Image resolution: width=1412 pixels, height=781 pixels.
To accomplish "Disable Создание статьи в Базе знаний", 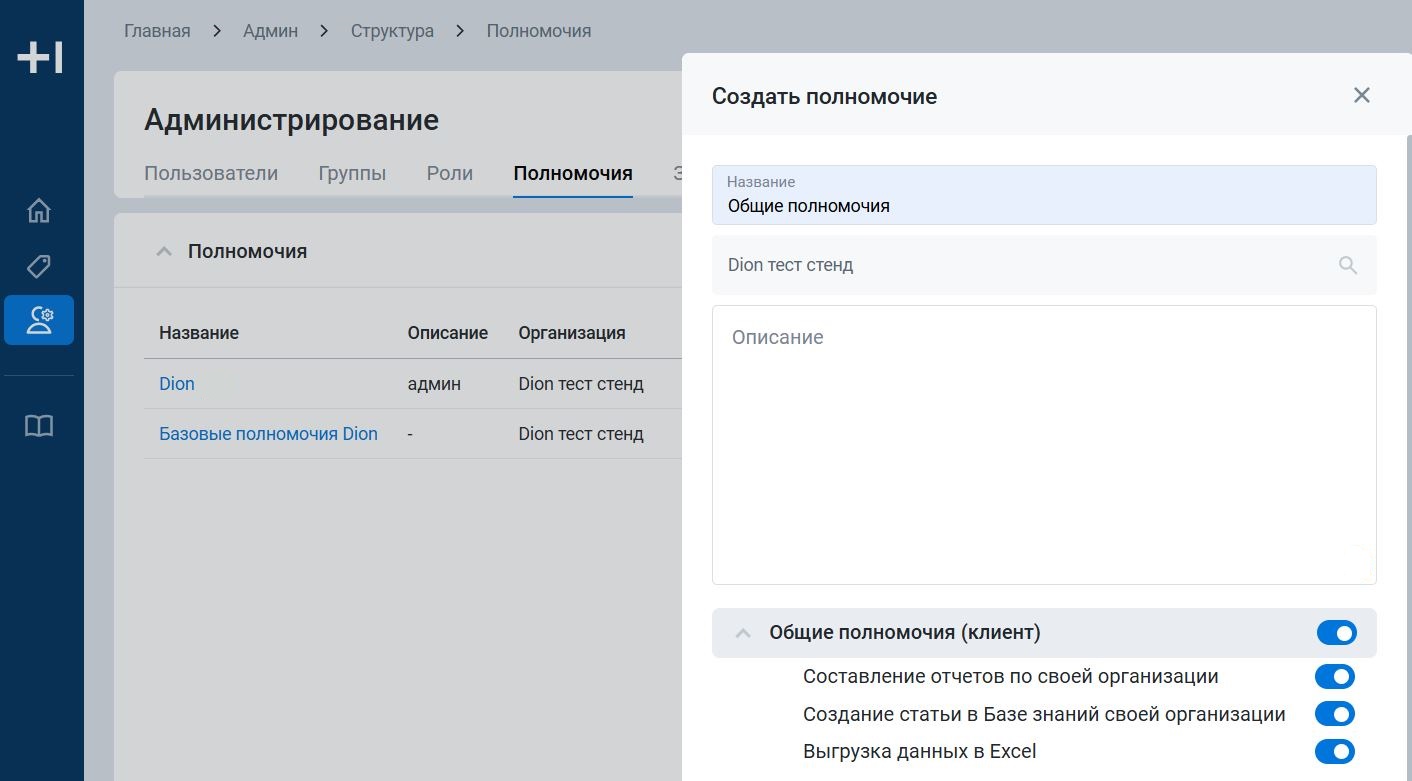I will (1334, 714).
